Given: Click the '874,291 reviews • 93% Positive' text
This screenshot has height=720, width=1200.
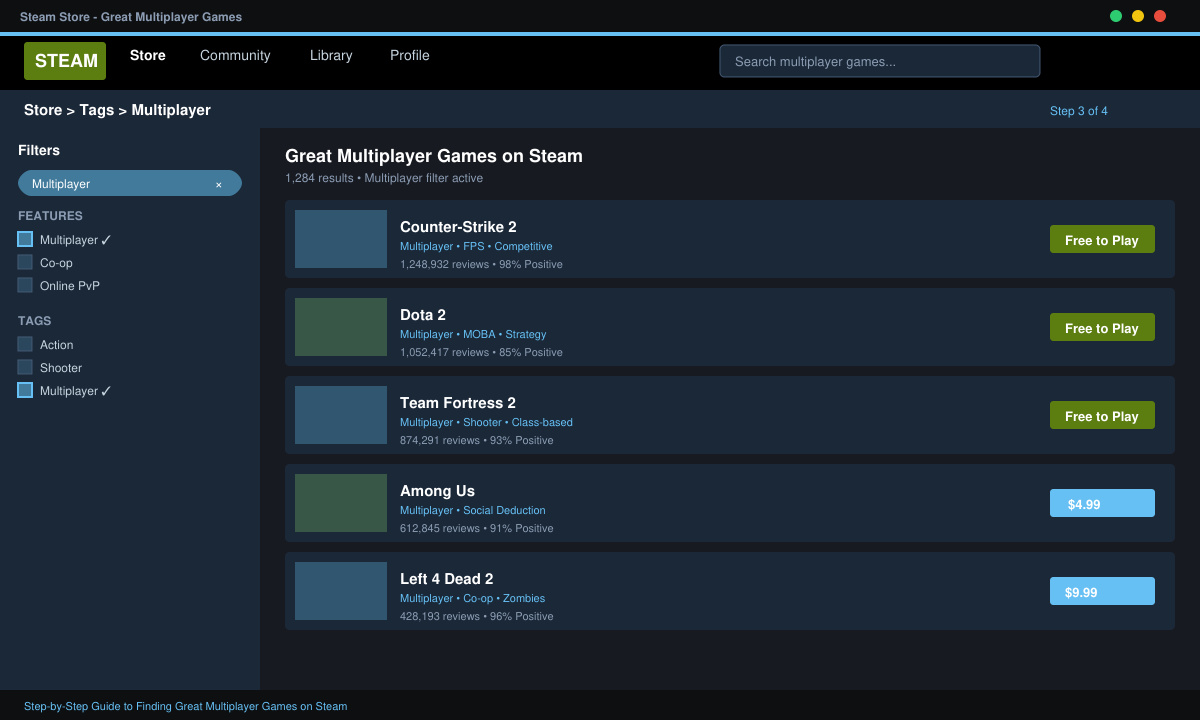Looking at the screenshot, I should coord(477,440).
